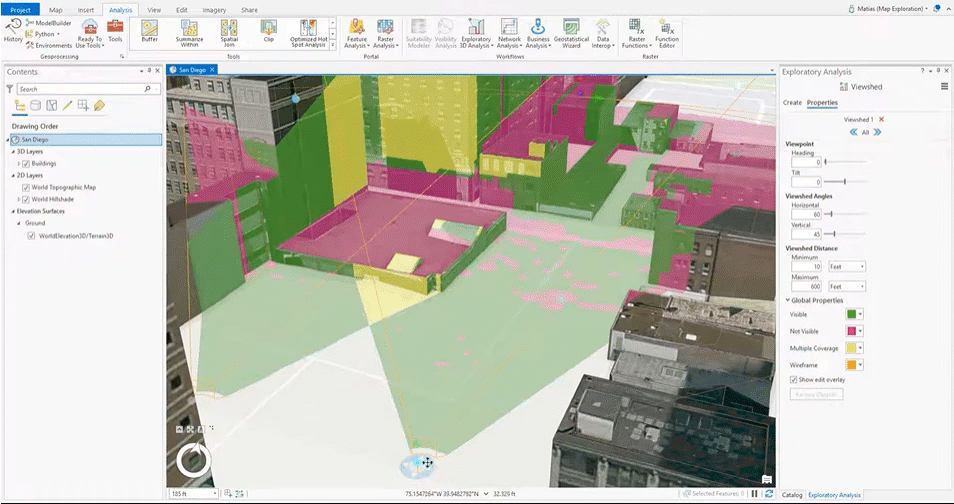
Task: Switch to the View ribbon tab
Action: pos(154,10)
